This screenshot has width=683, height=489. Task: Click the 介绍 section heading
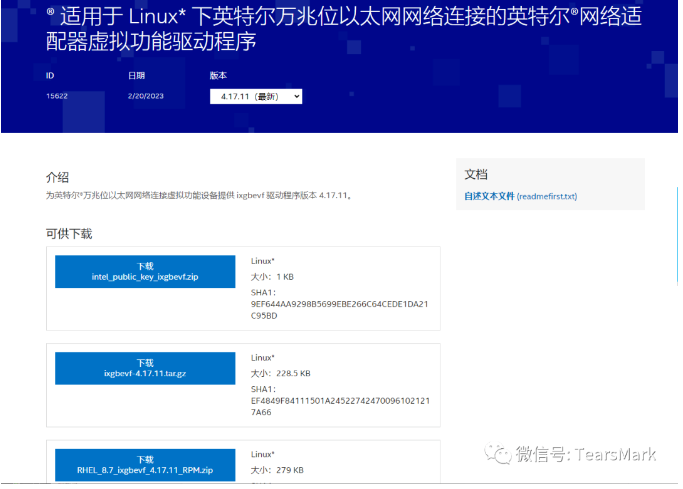click(x=57, y=177)
